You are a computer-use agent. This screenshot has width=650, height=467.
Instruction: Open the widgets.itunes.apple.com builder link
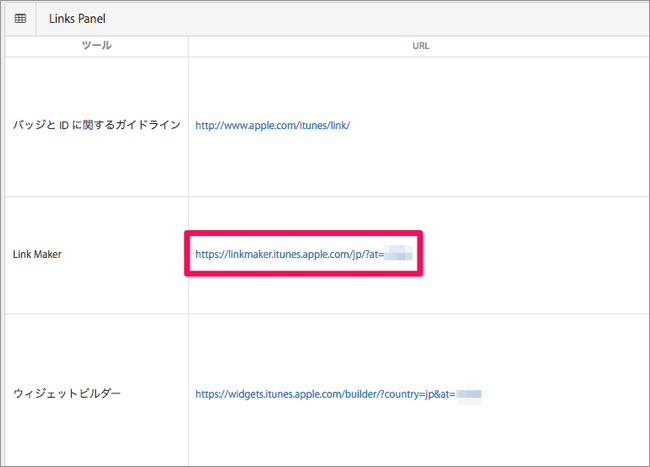pyautogui.click(x=325, y=394)
